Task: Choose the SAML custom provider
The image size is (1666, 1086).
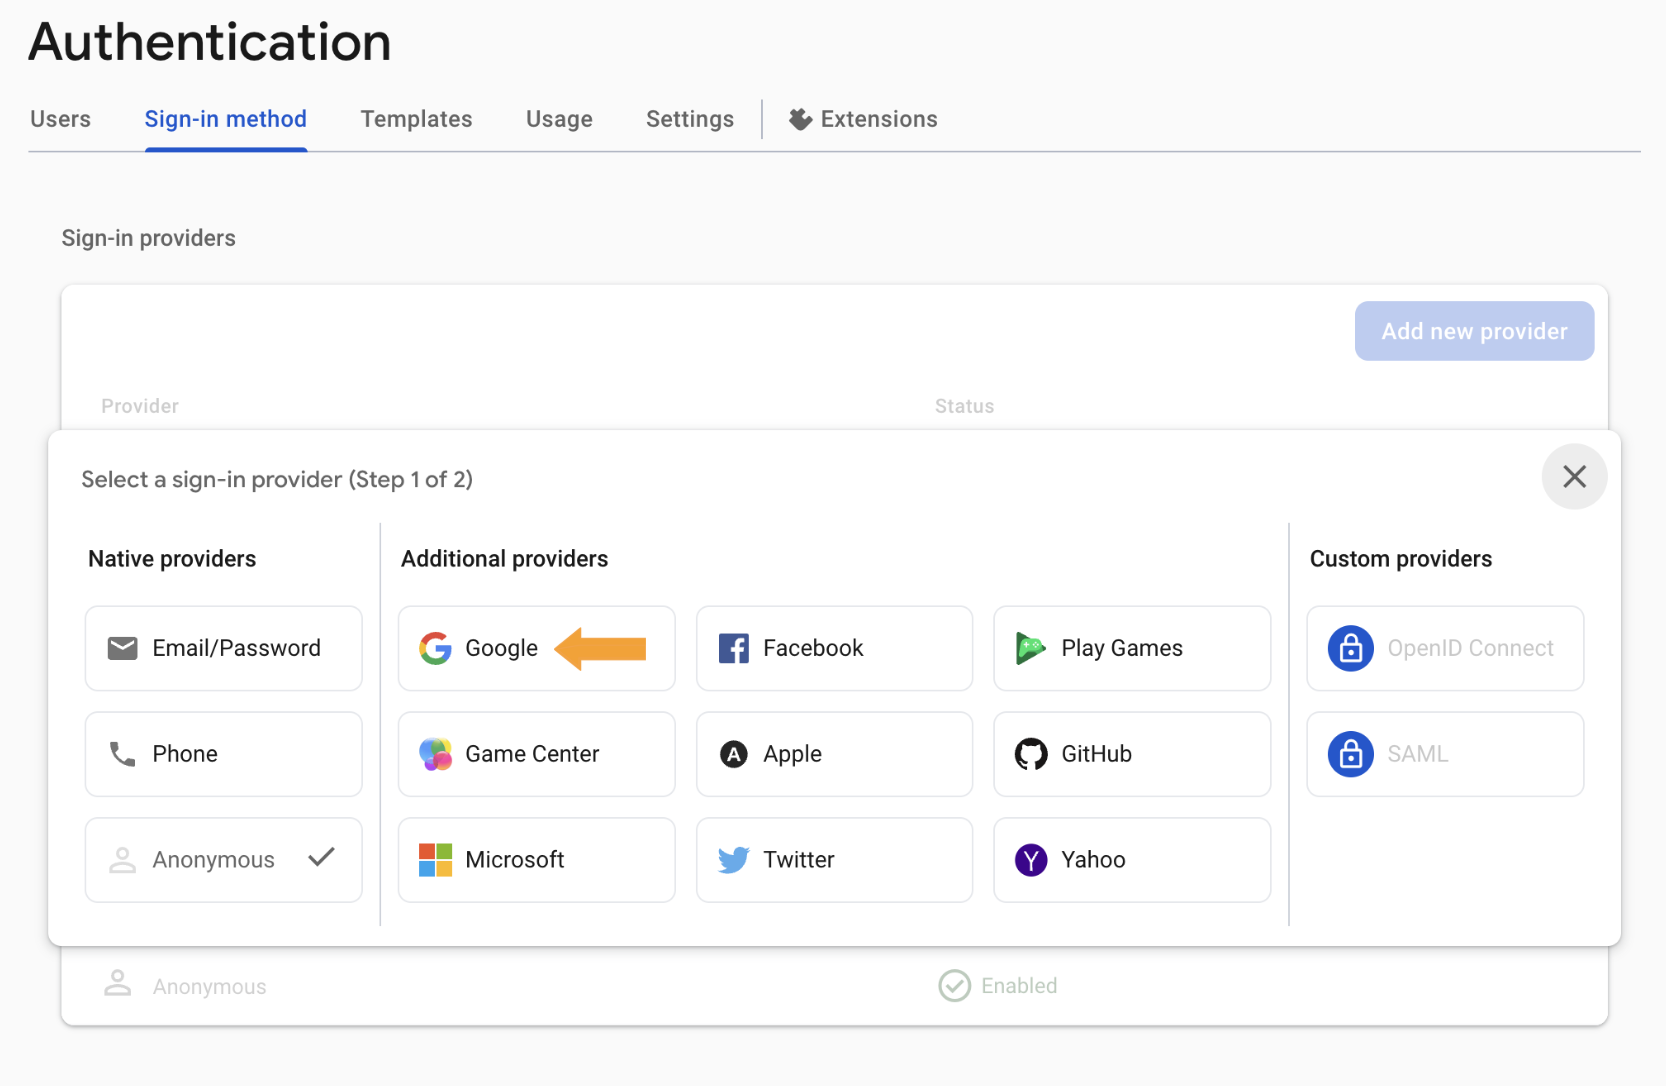Action: (x=1446, y=754)
